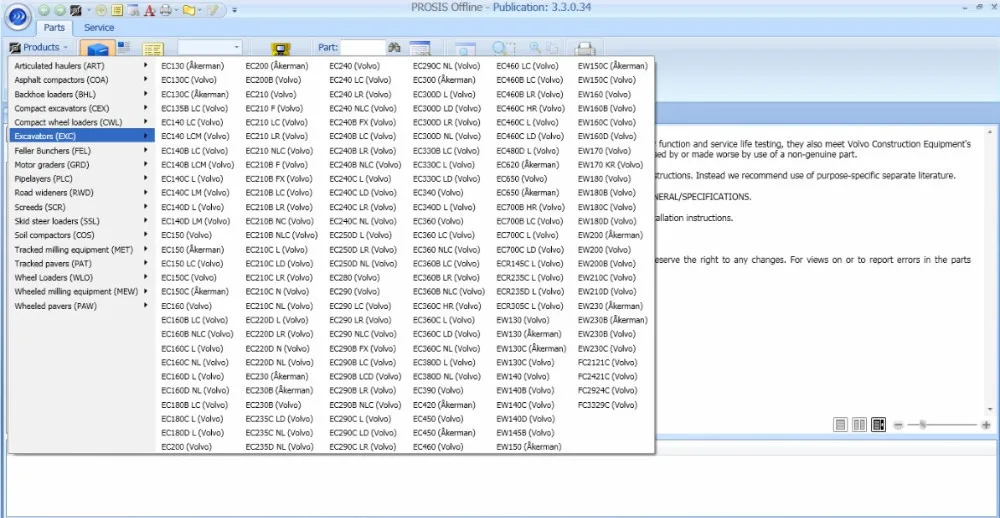Choose EC210B LC (Volvo) model

[279, 193]
